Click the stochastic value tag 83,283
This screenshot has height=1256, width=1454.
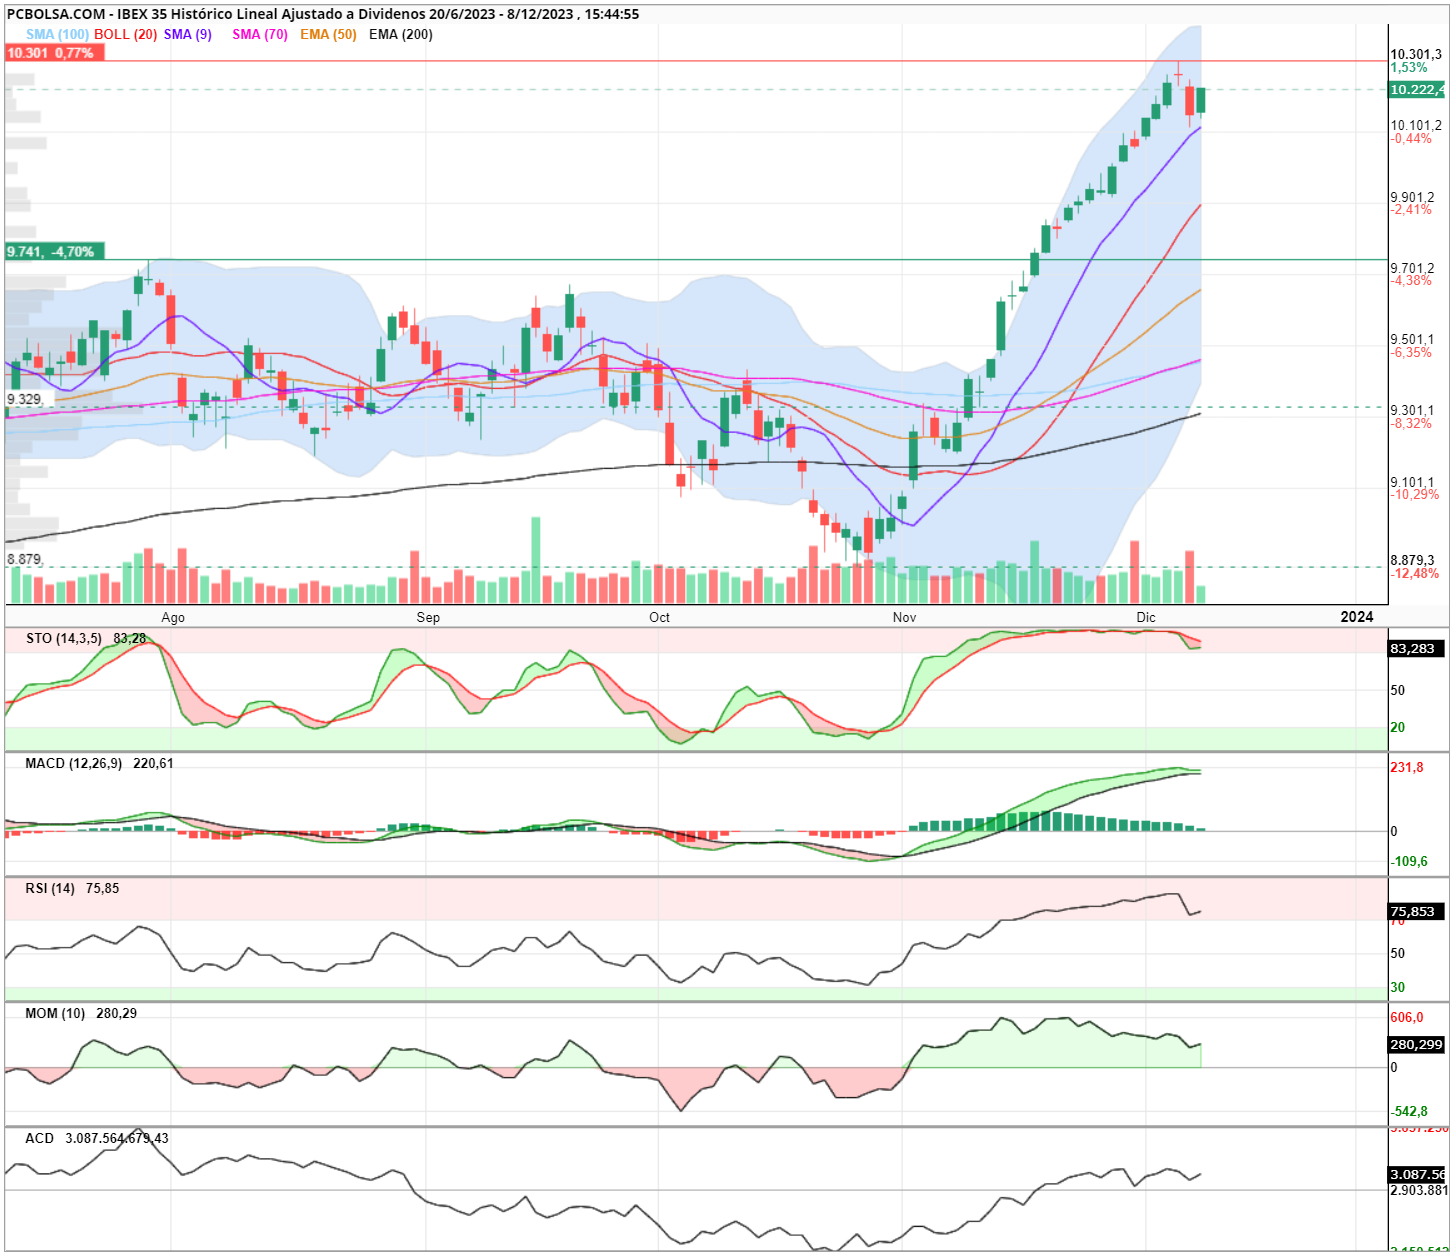pyautogui.click(x=1418, y=649)
